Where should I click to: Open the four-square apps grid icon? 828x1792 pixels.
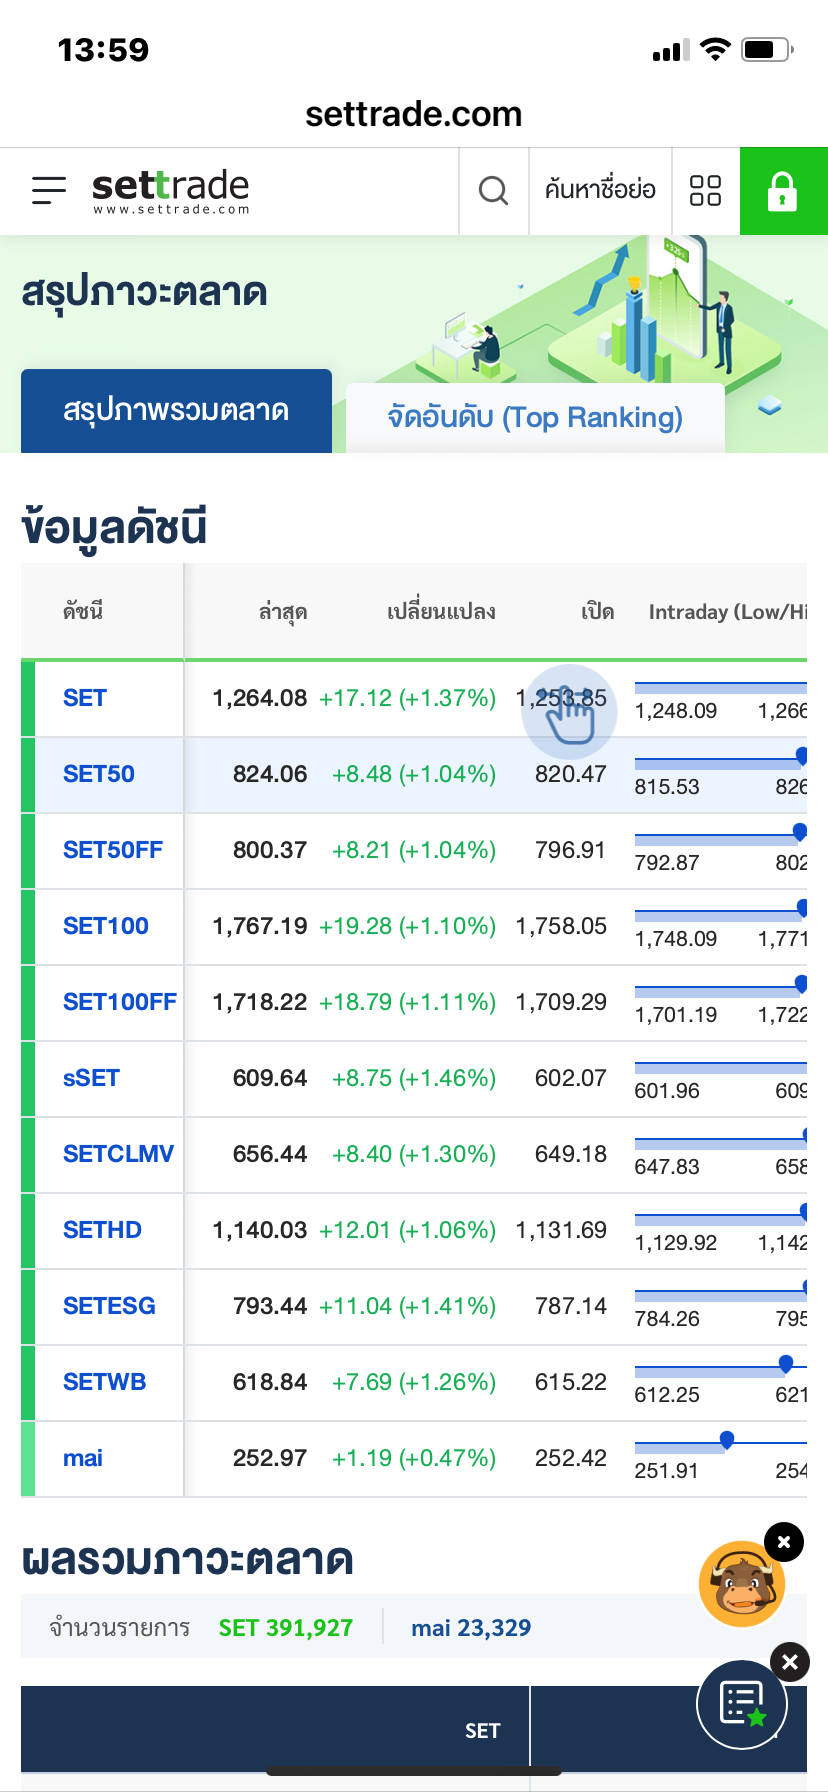point(705,190)
